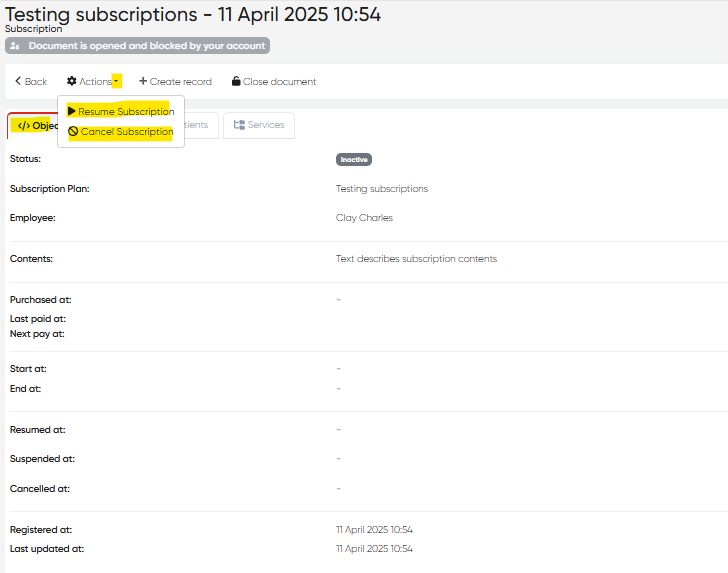Click the Back chevron arrow icon

click(18, 81)
